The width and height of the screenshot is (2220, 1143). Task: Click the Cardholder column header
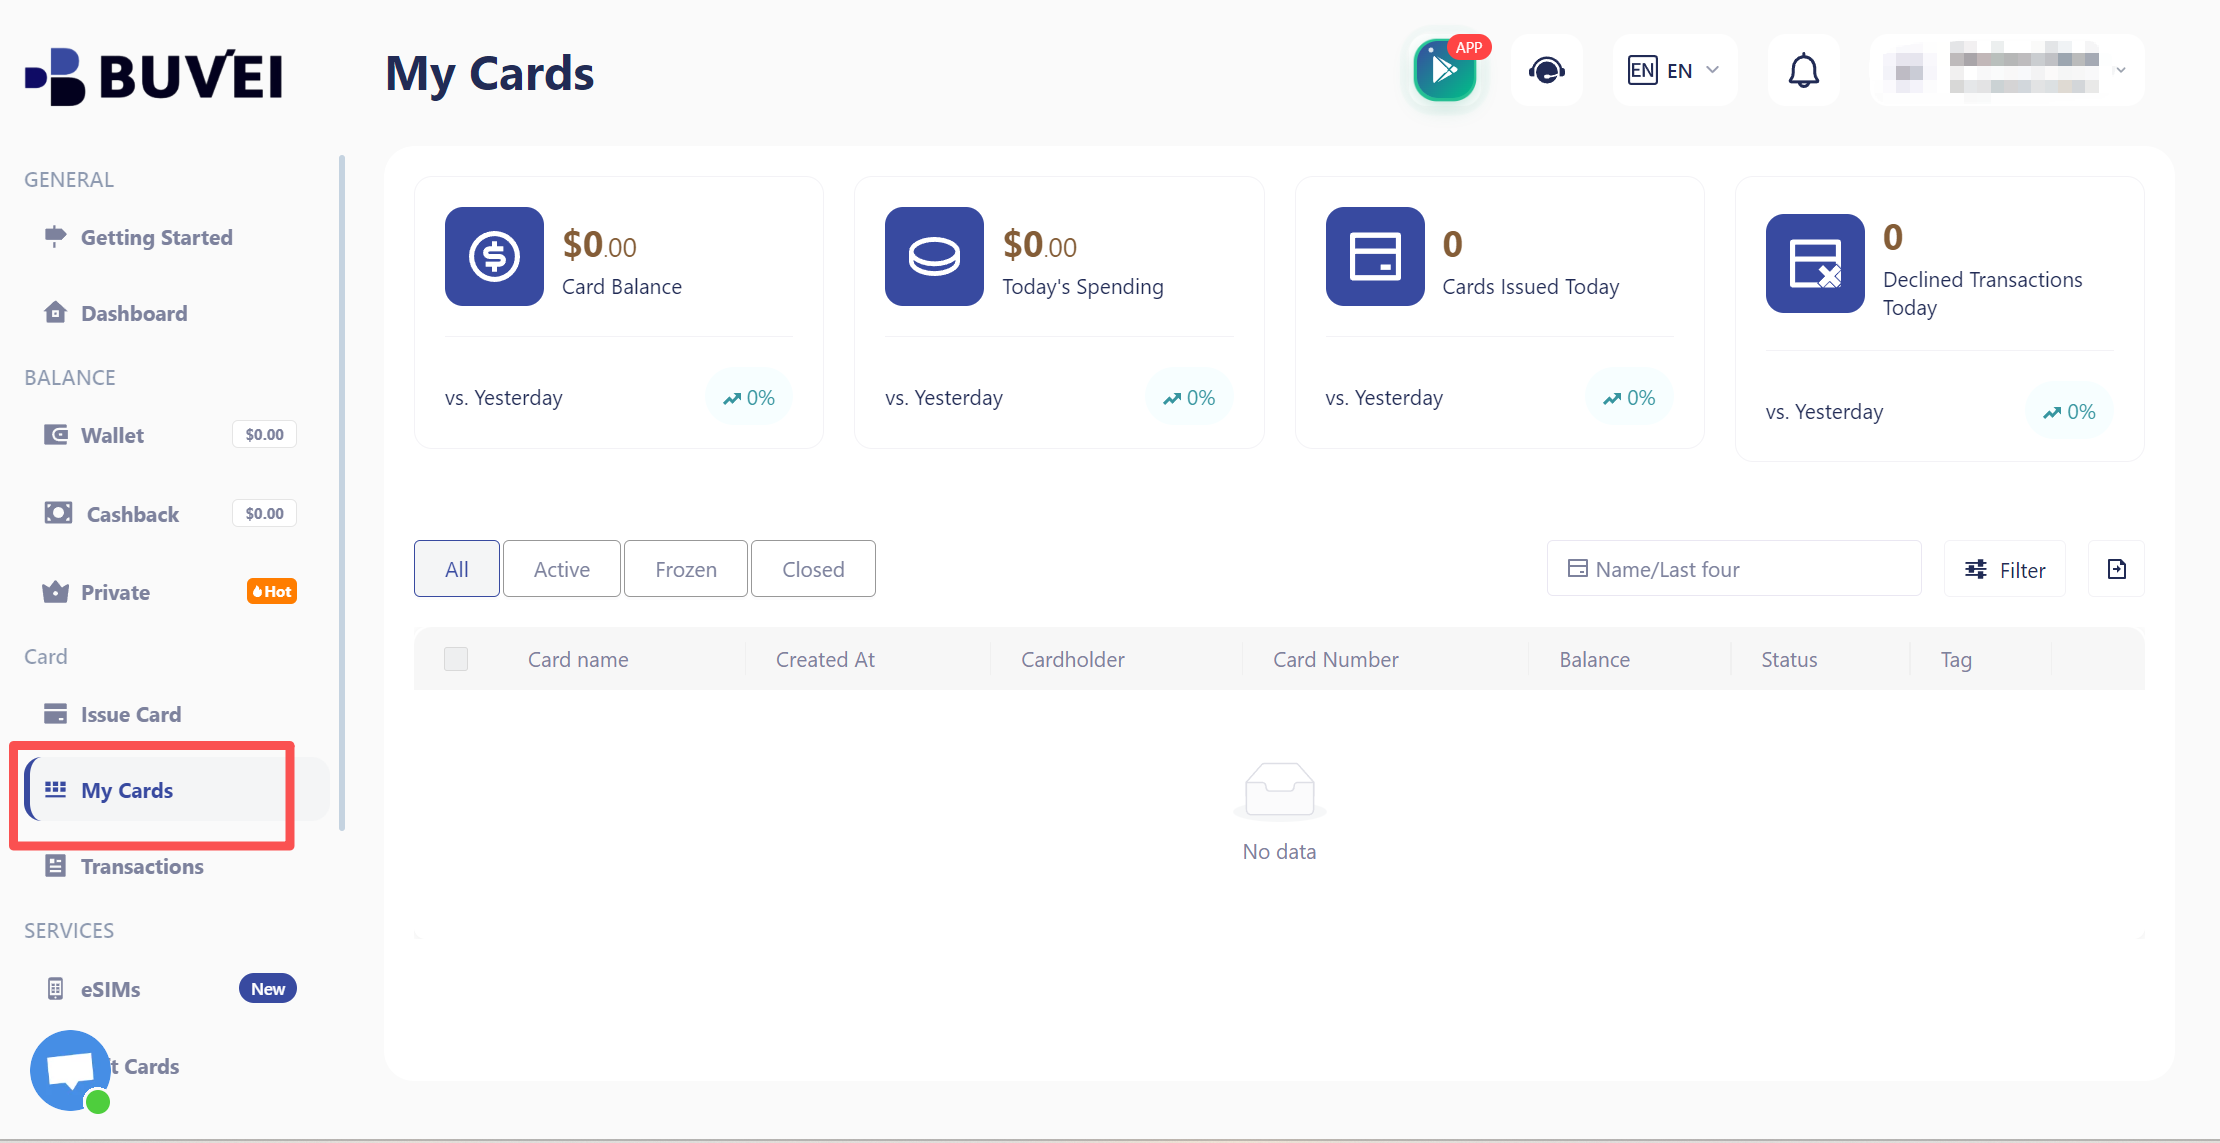tap(1072, 660)
